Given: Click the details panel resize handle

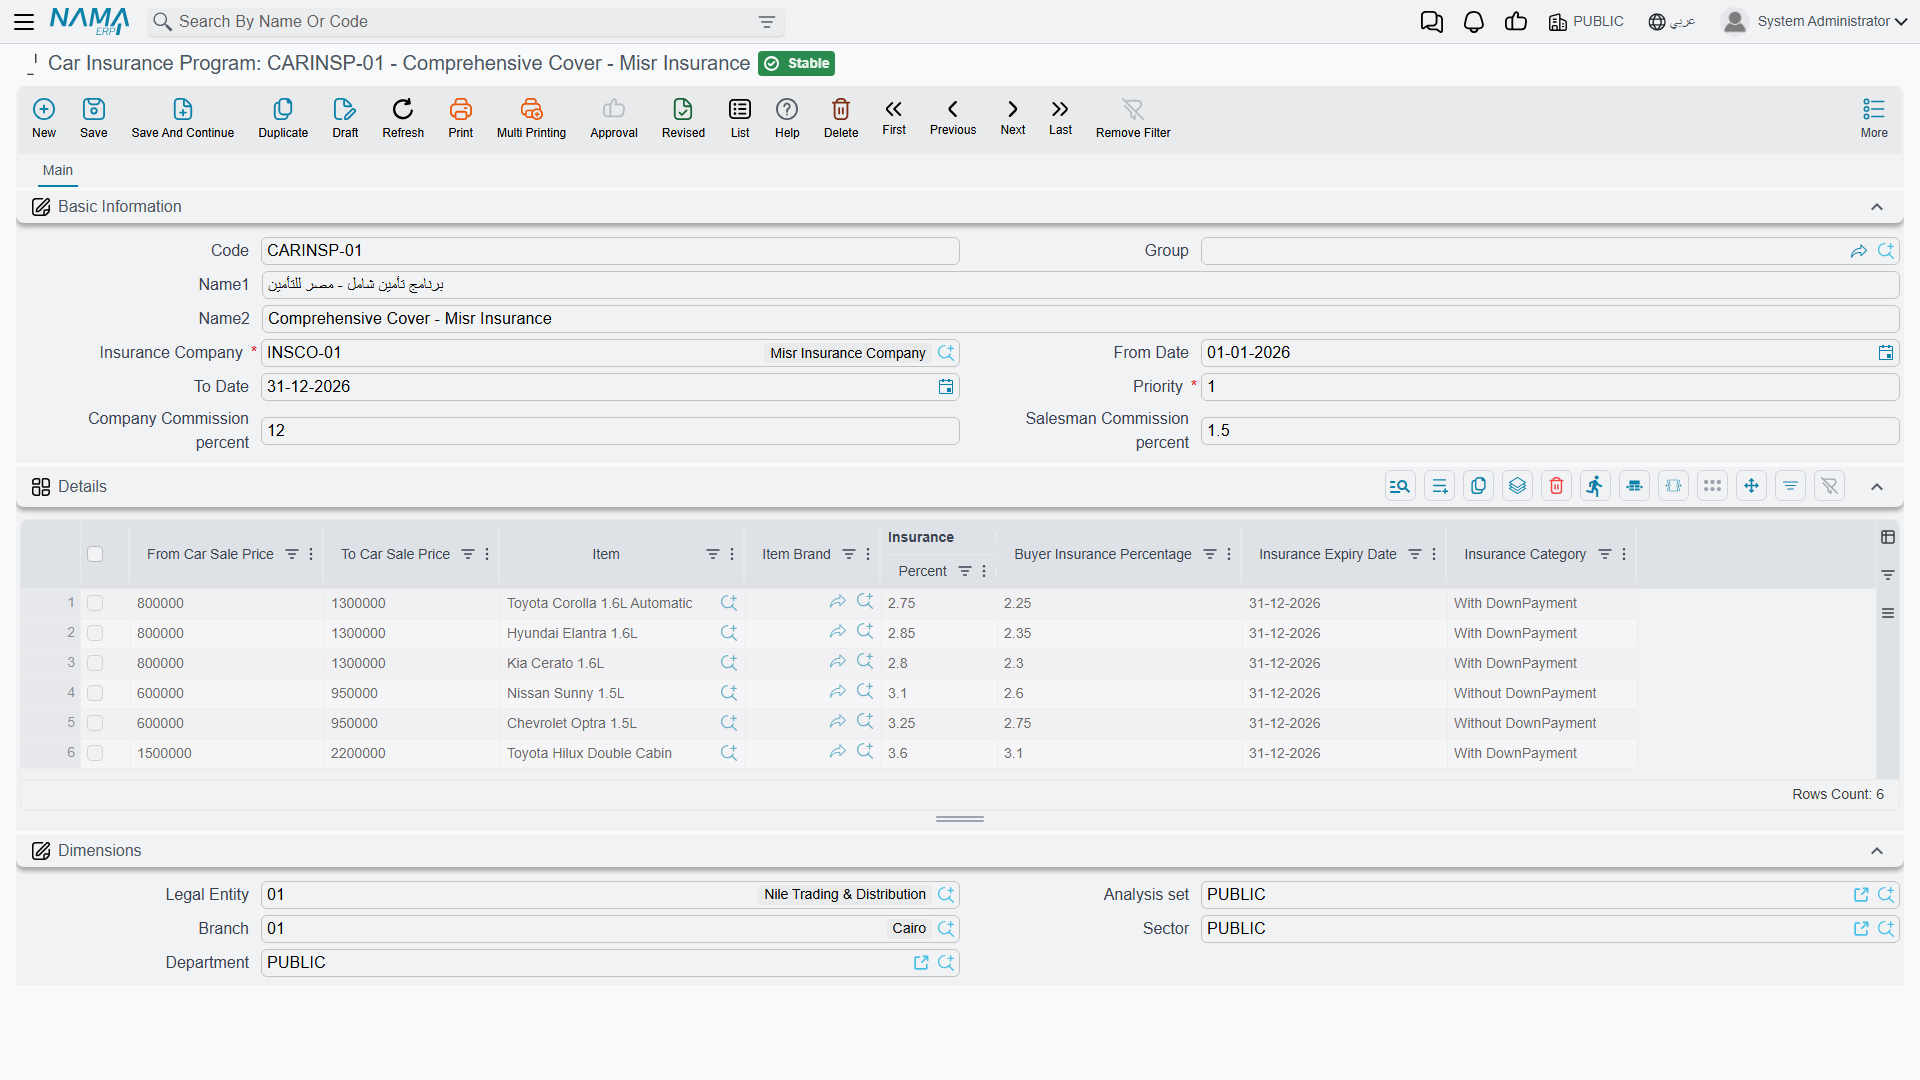Looking at the screenshot, I should [960, 819].
